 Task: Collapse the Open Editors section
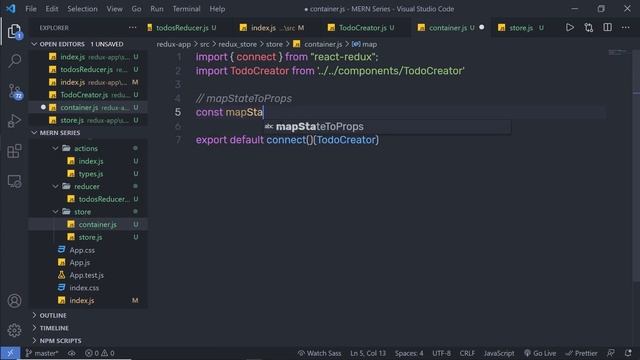(34, 44)
